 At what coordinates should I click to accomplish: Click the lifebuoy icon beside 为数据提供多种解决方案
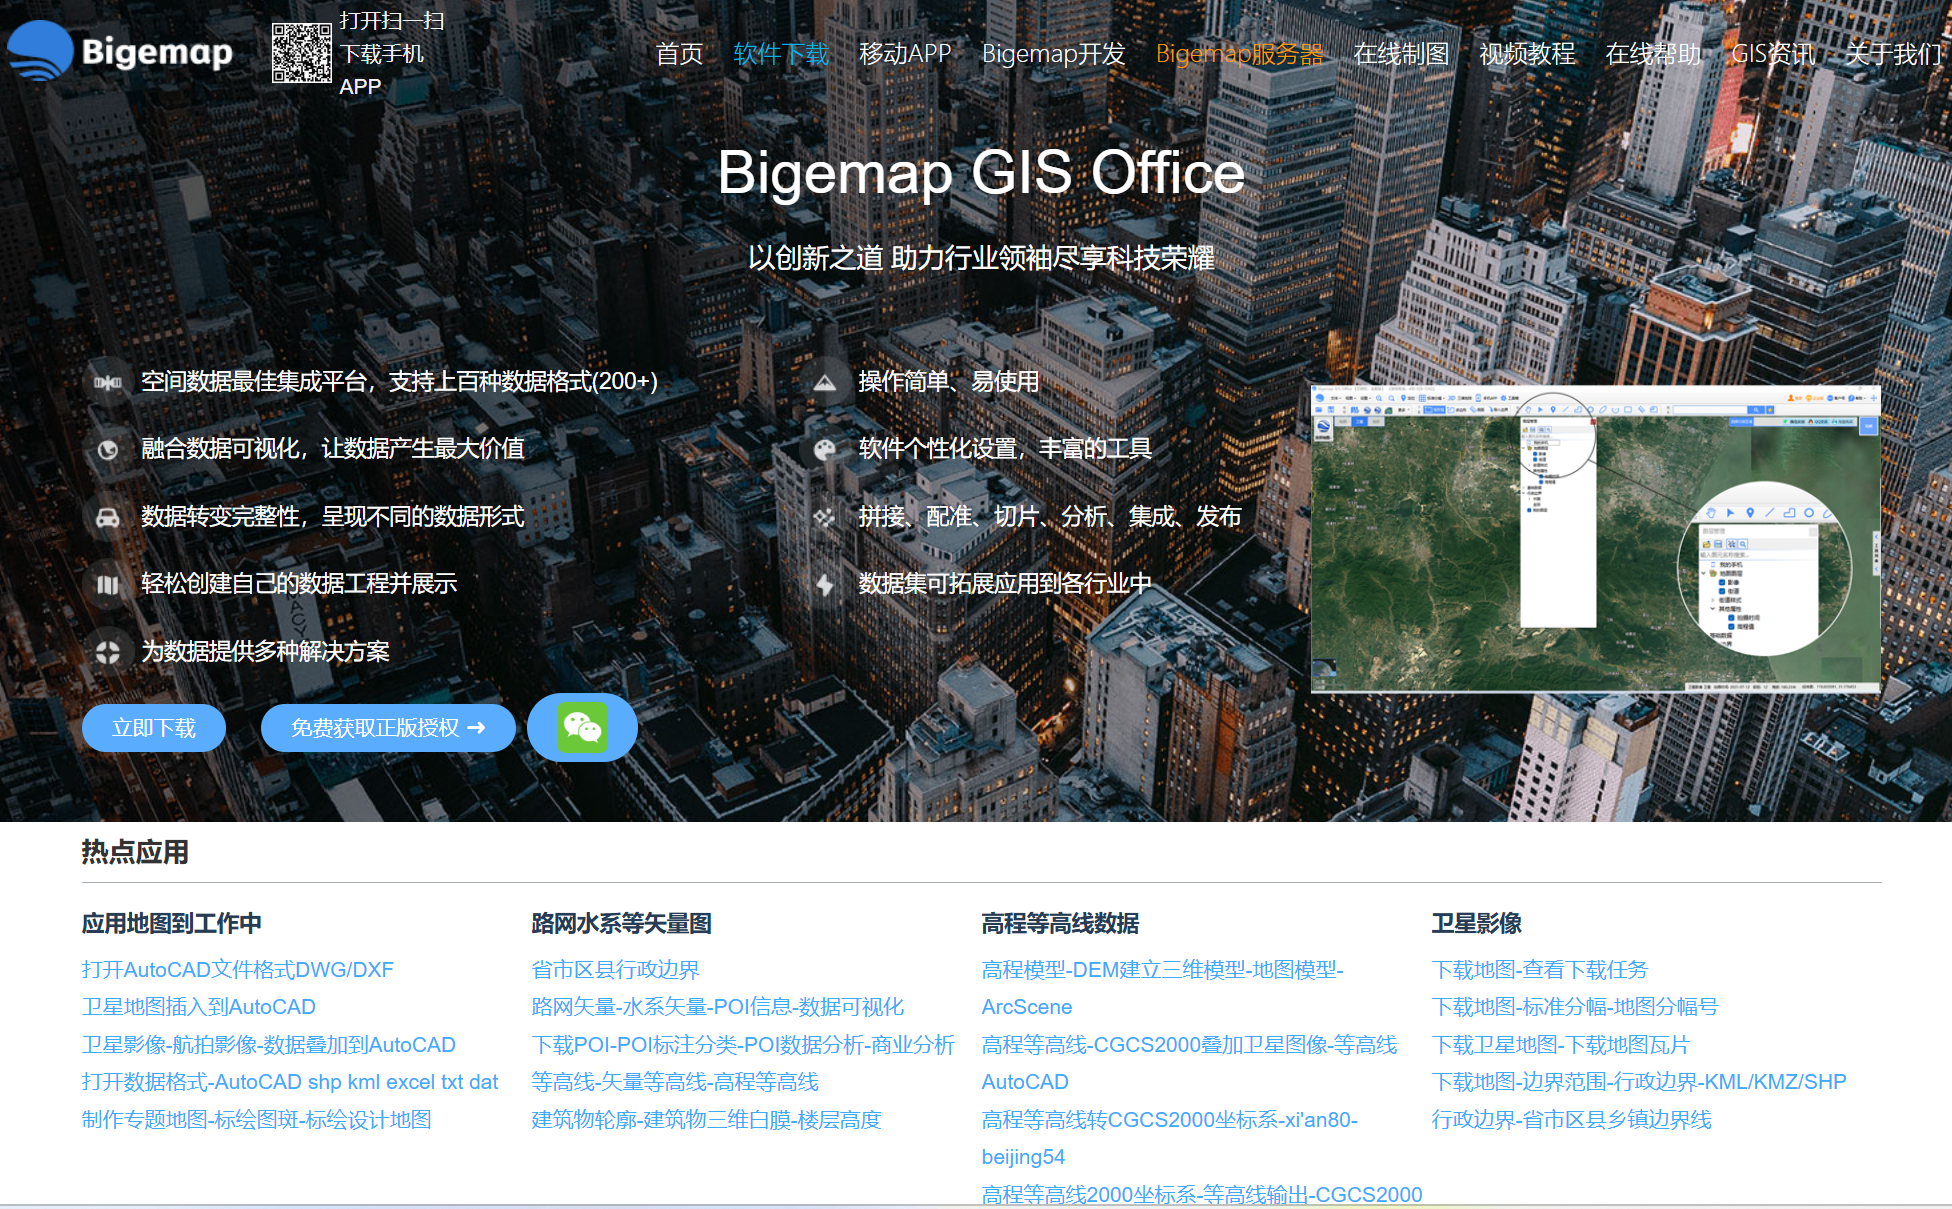[x=108, y=652]
